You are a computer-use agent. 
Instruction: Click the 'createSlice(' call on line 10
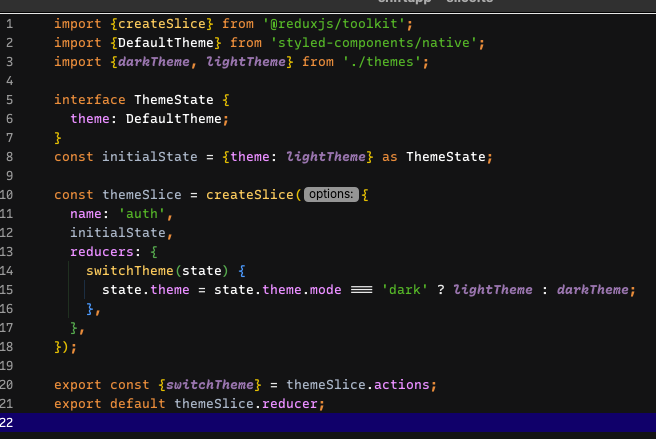254,195
